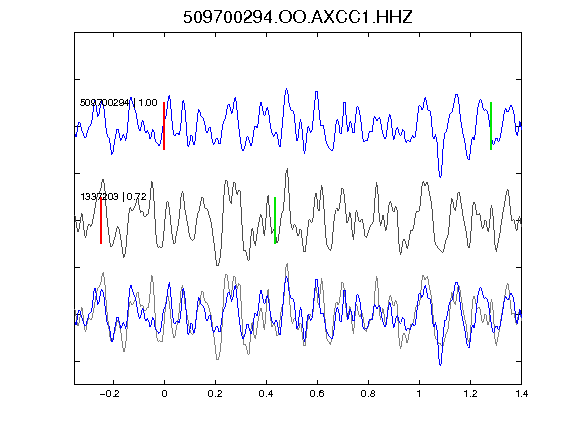Image resolution: width=576 pixels, height=432 pixels.
Task: Select the trace label 1337203 | 0.72
Action: pos(113,197)
